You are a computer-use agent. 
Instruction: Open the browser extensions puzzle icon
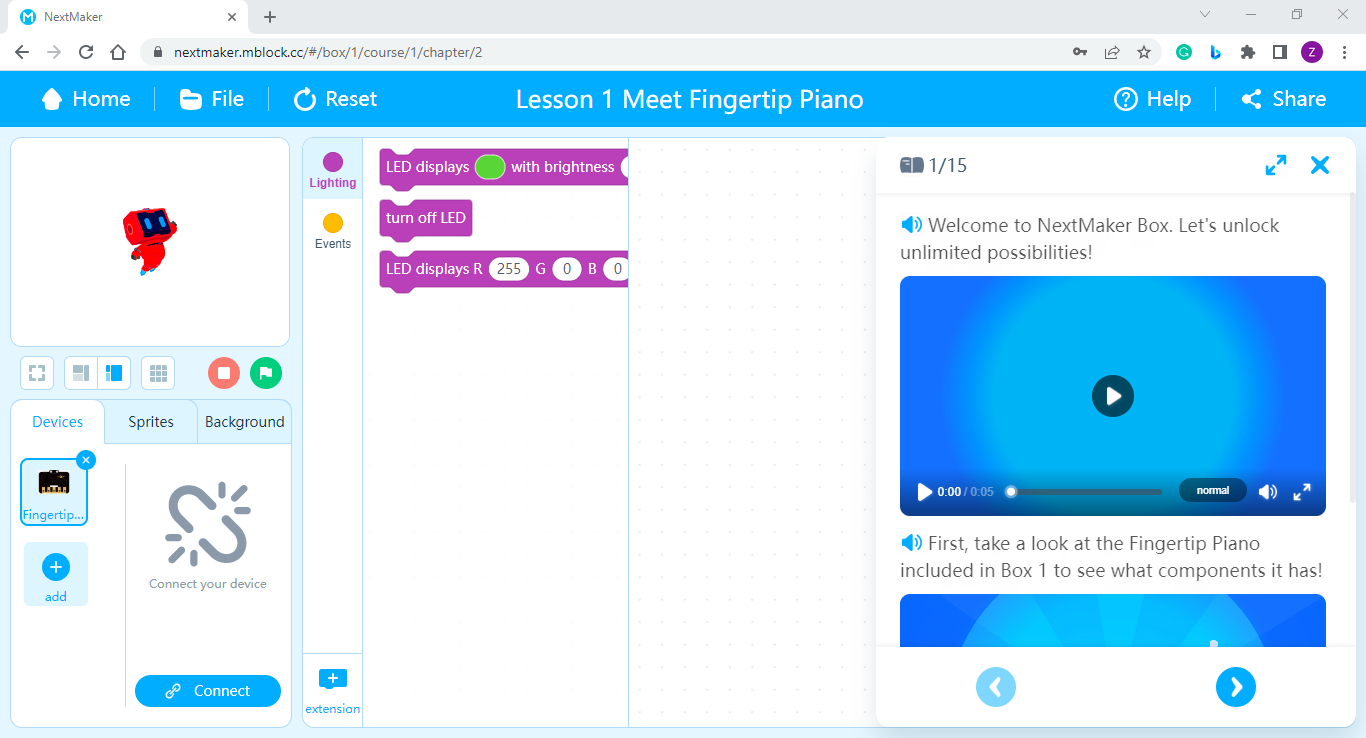pyautogui.click(x=1248, y=52)
